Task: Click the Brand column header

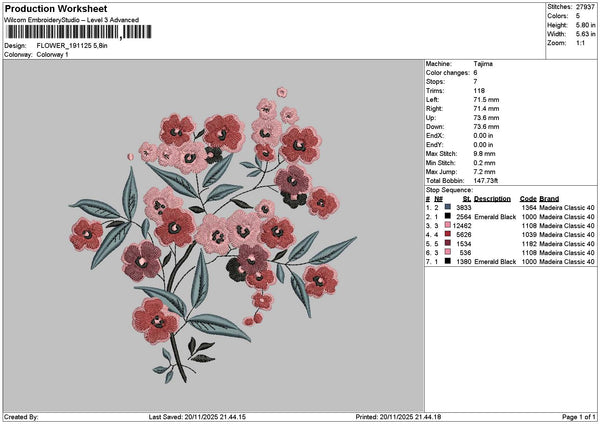Action: (549, 199)
